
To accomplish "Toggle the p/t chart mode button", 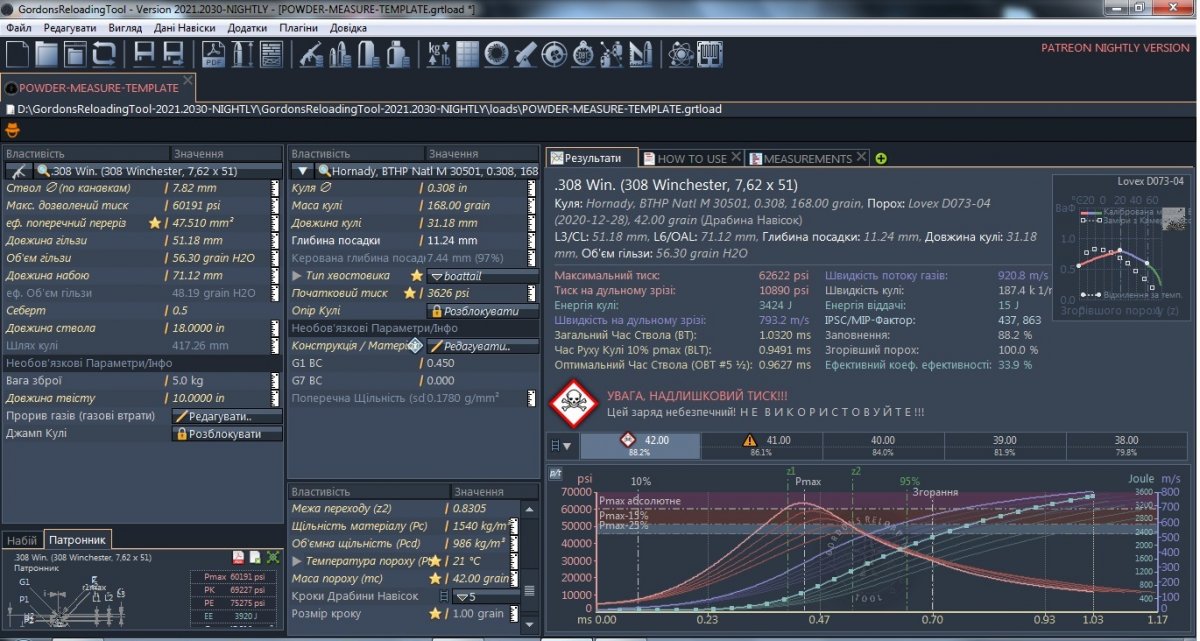I will (556, 472).
